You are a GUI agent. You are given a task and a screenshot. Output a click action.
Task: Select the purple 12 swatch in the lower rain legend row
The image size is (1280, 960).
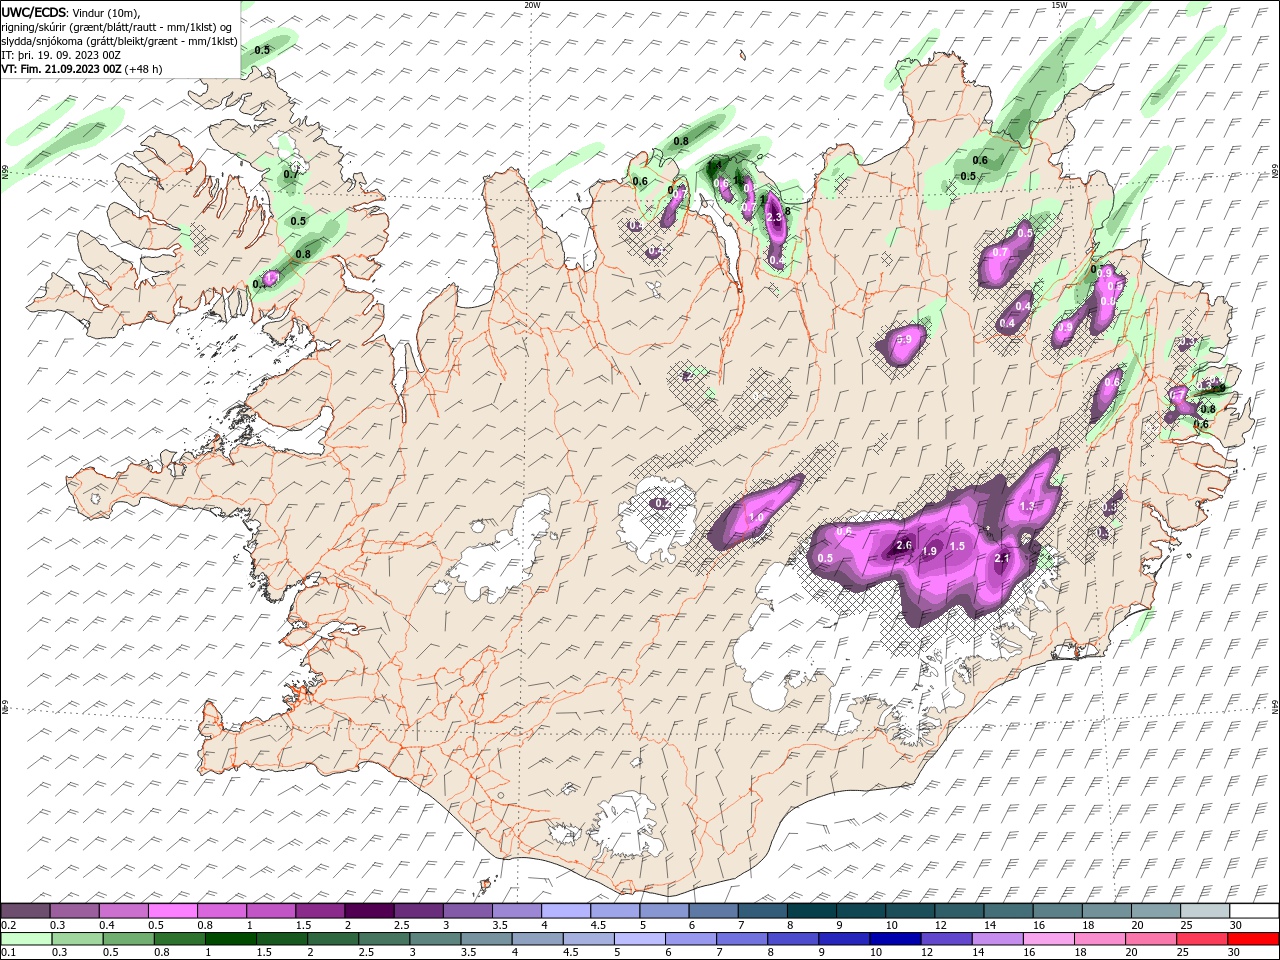coord(945,939)
